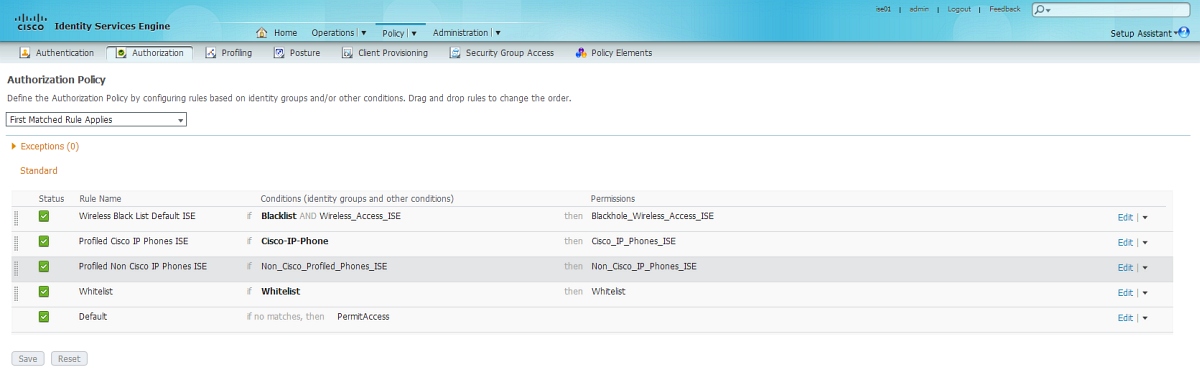
Task: Toggle status of Wireless Black List Default ISE rule
Action: 44,216
